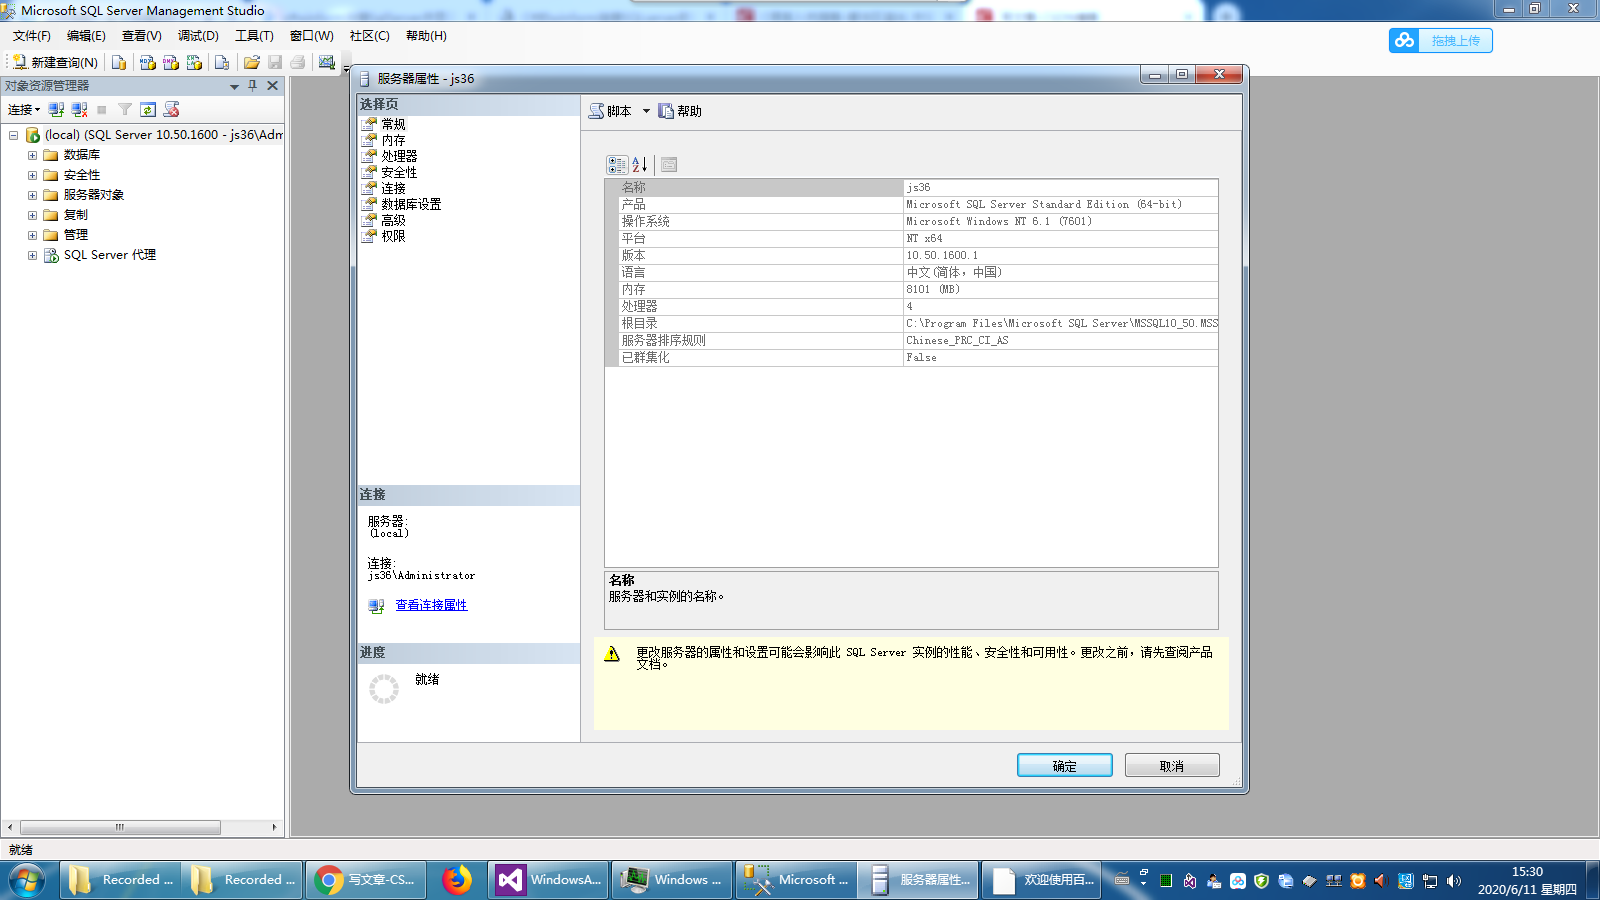Refresh the Object Explorer tree

click(148, 110)
